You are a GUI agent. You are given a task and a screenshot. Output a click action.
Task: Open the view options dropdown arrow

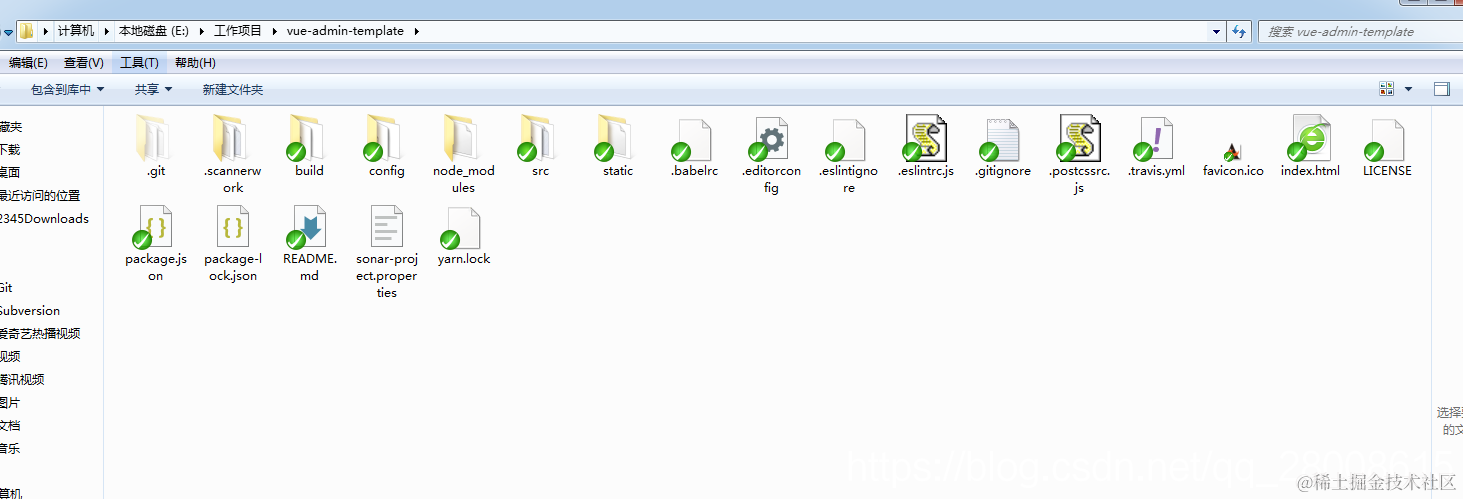tap(1408, 89)
